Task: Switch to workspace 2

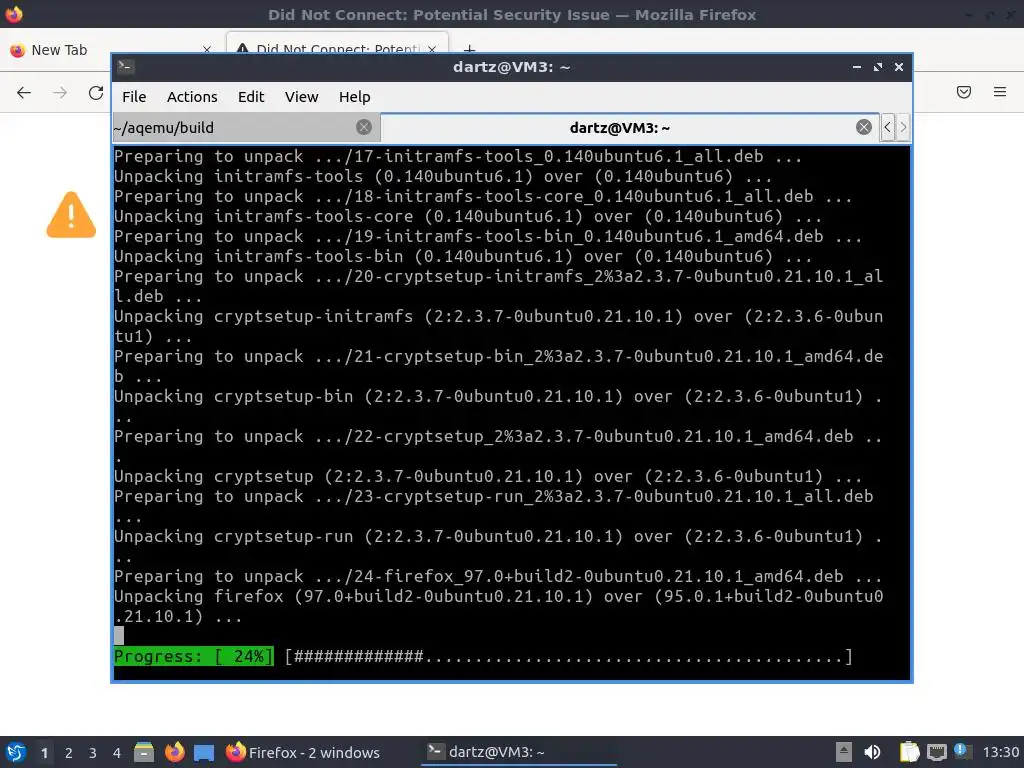Action: point(69,753)
